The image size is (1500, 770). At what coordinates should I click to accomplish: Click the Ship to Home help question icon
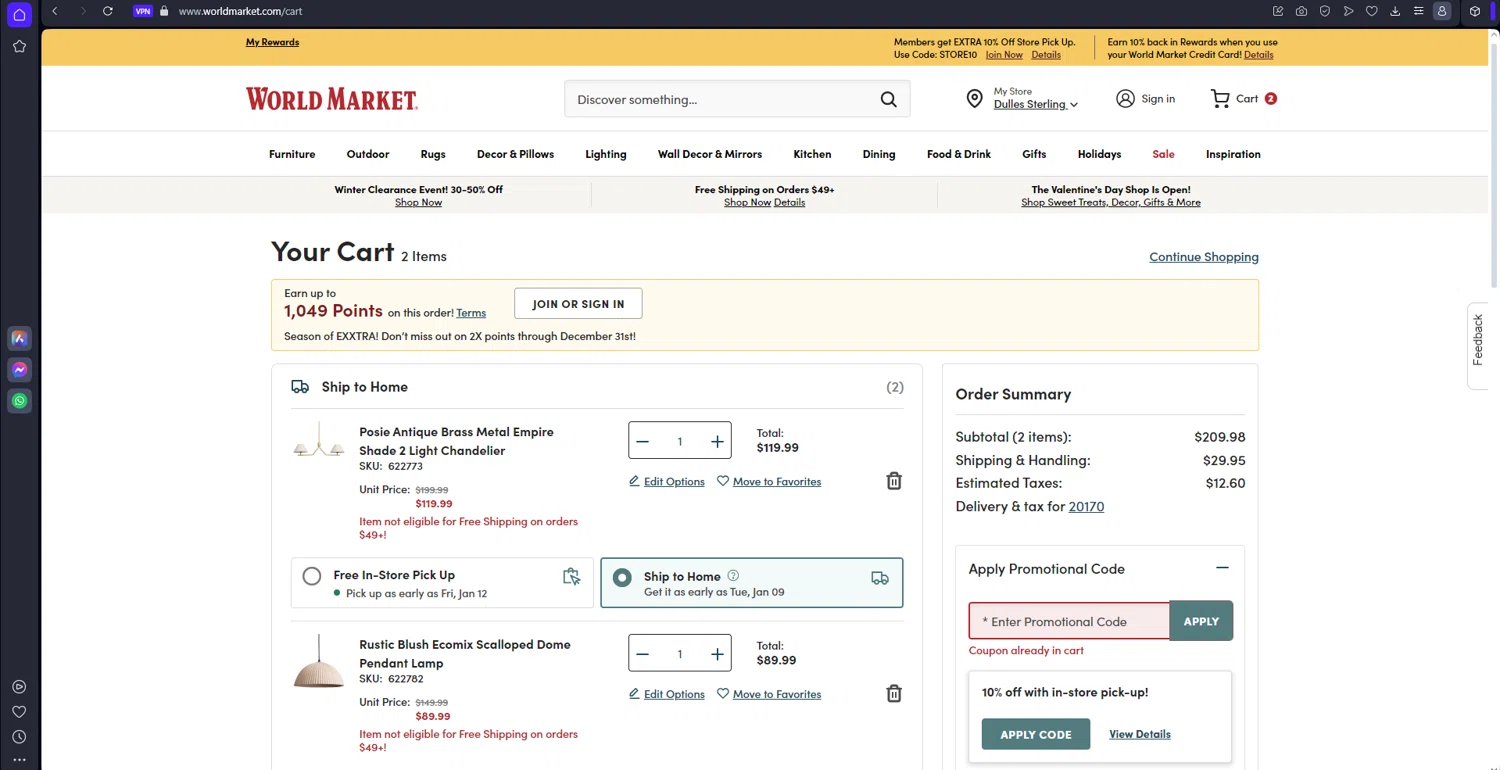coord(733,575)
